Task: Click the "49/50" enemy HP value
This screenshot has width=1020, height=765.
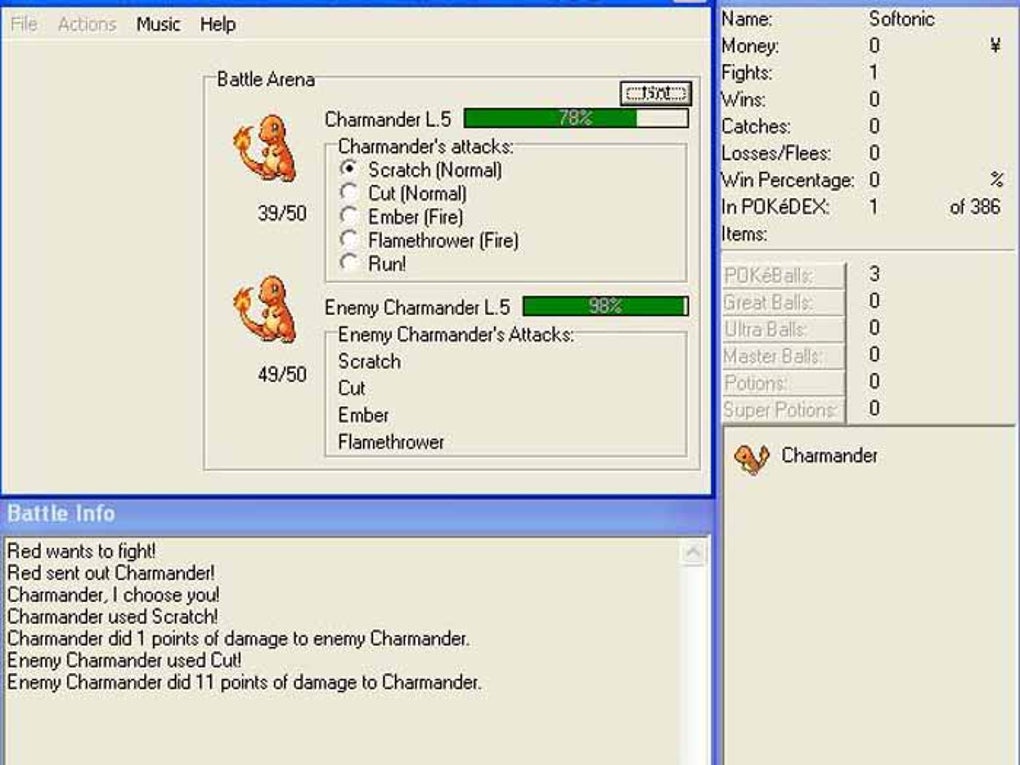Action: pyautogui.click(x=282, y=374)
